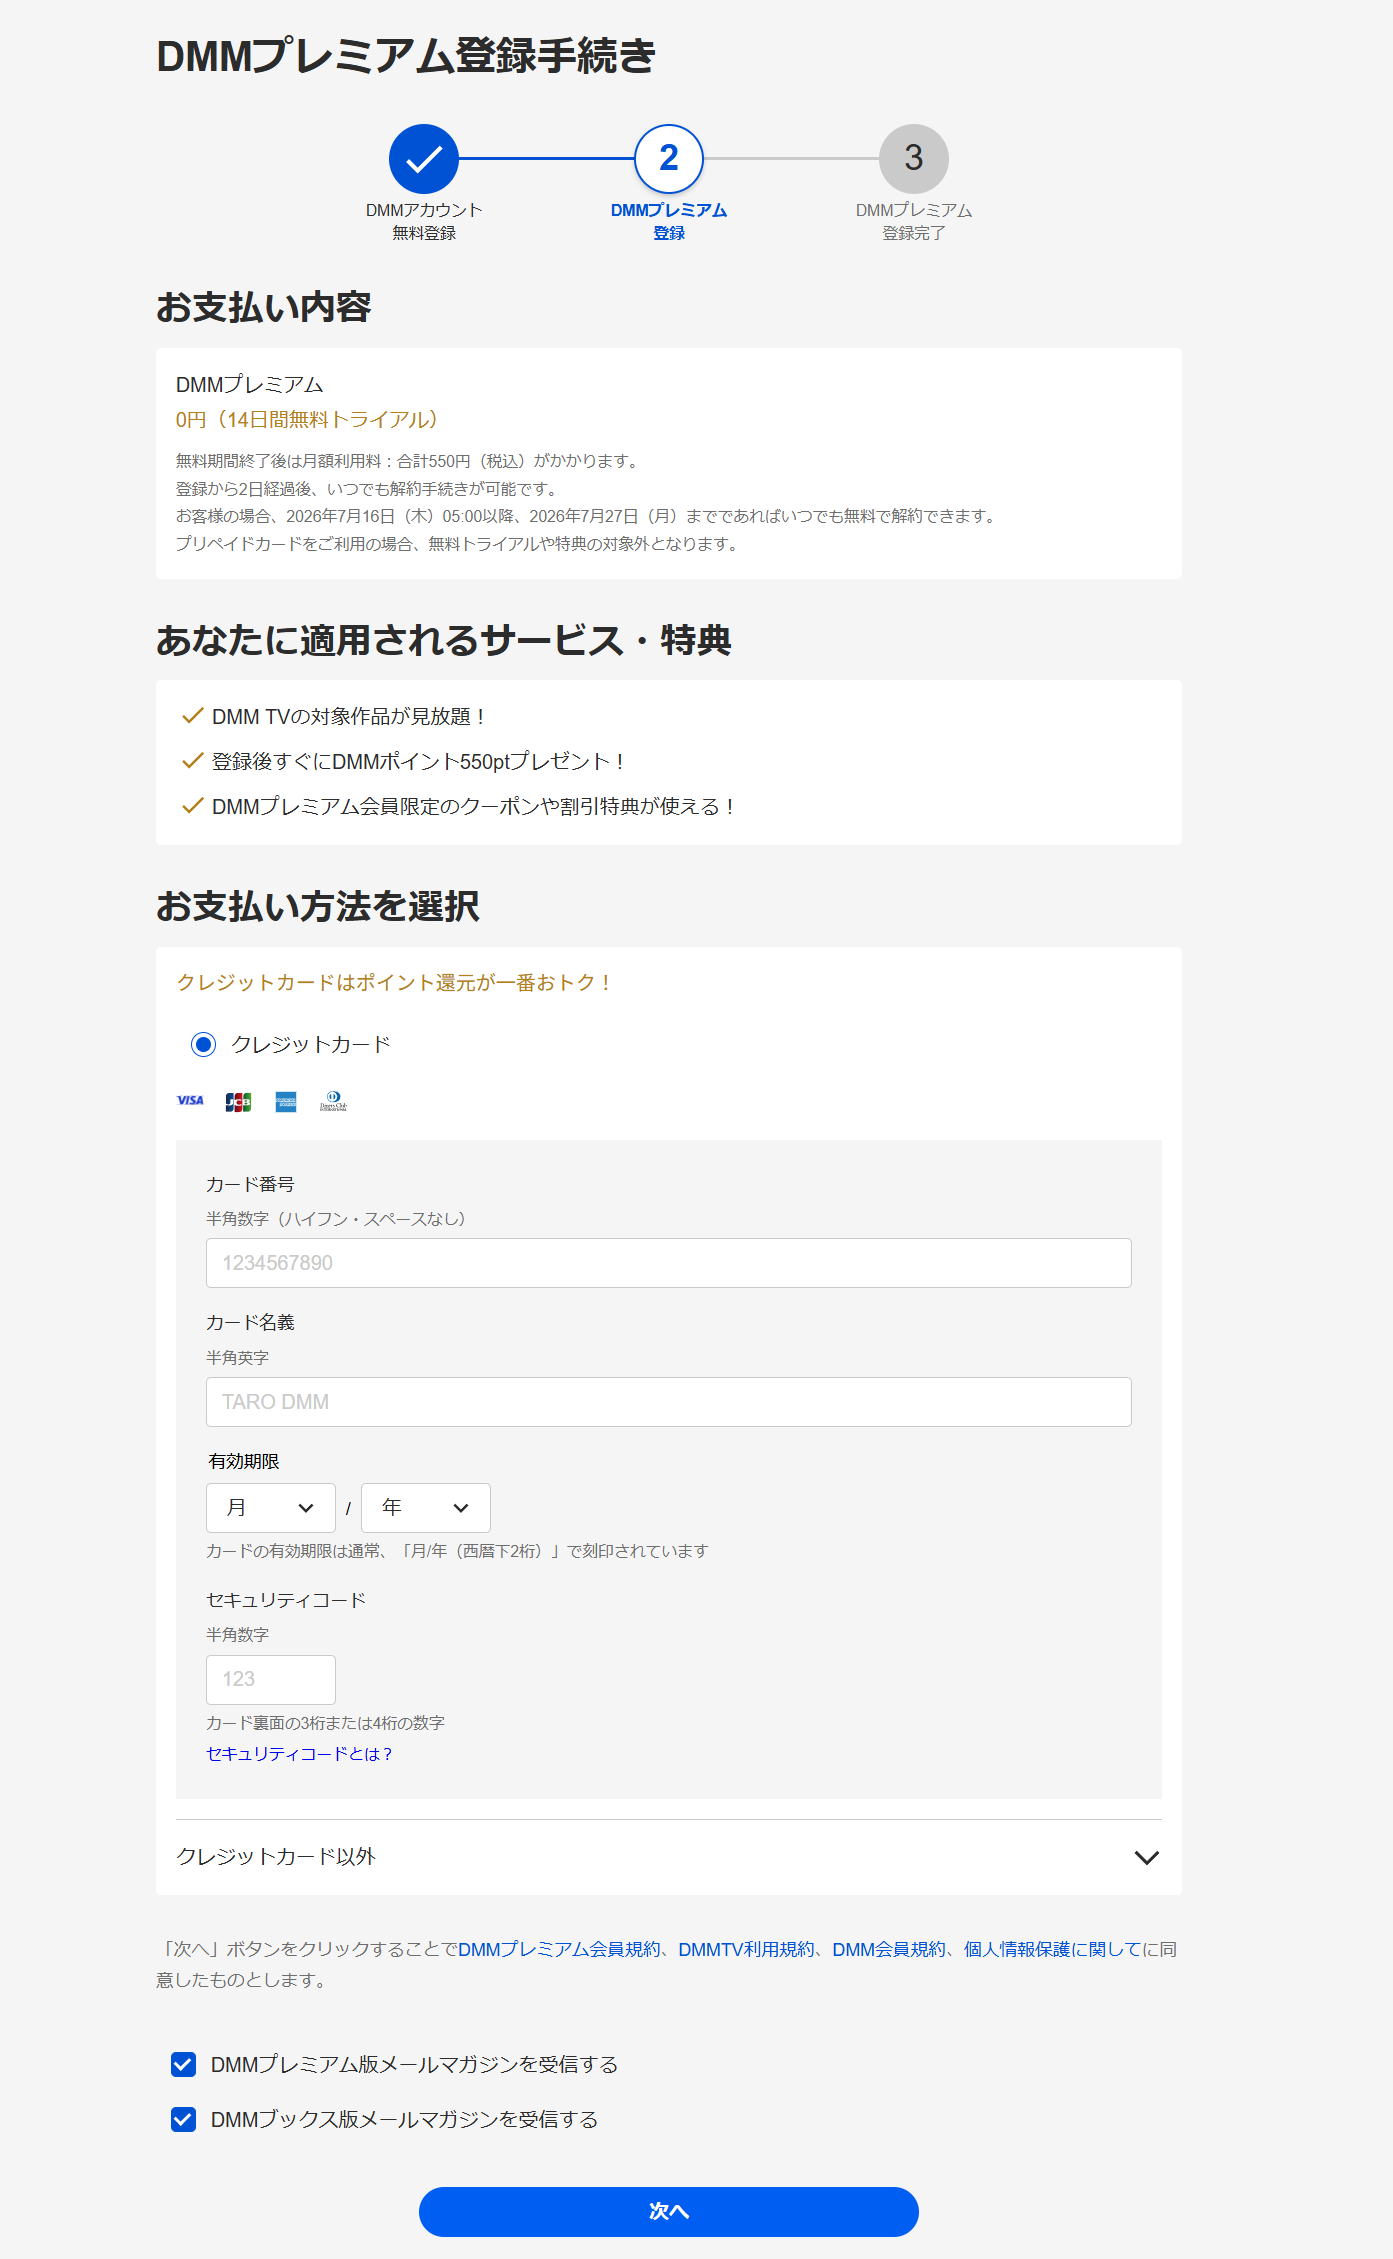Uncheck DMMプレミアム版メールマガジン checkbox
This screenshot has width=1393, height=2259.
183,2064
